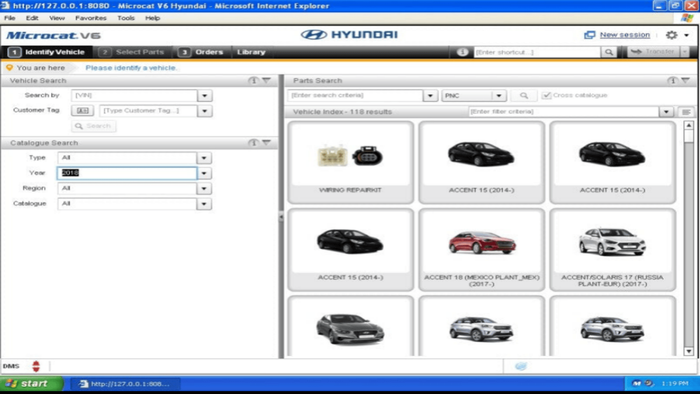The image size is (700, 394).
Task: Click the Vehicle Search panel info icon
Action: (253, 81)
